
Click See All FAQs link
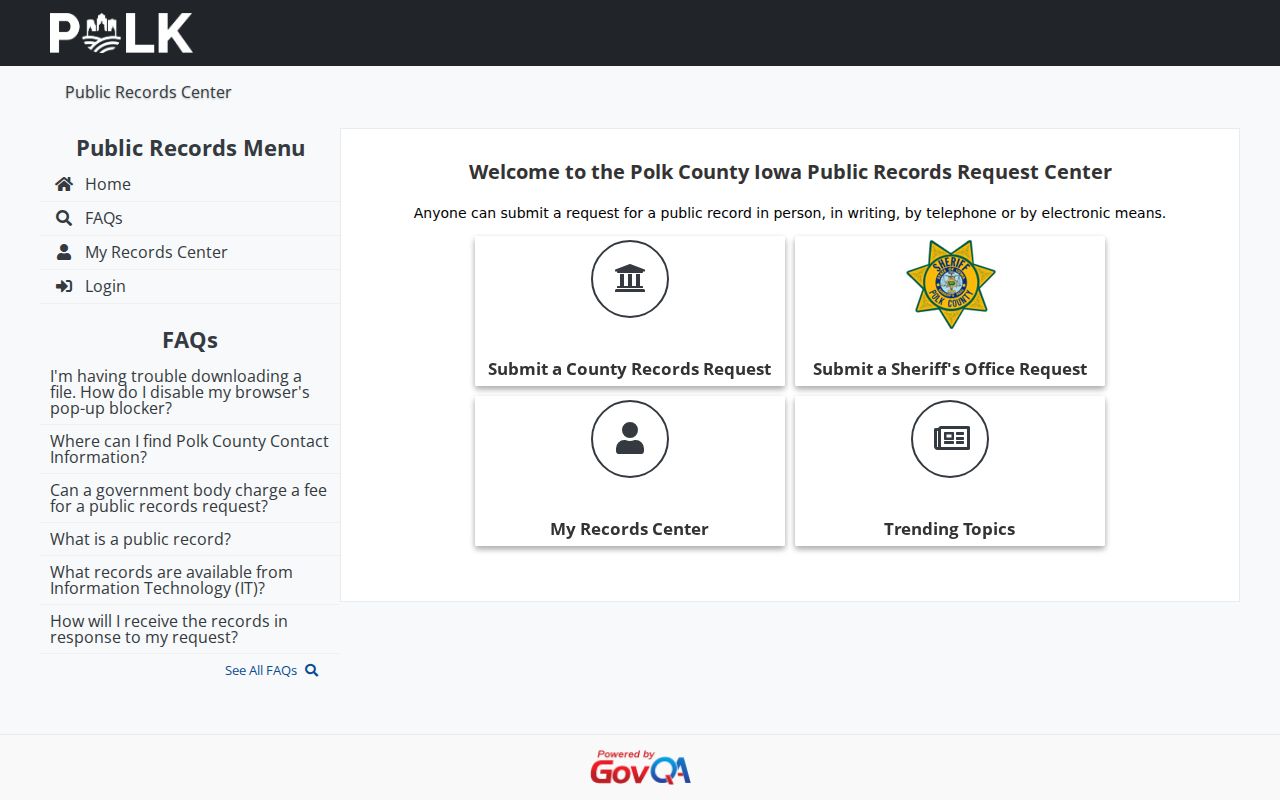click(261, 670)
